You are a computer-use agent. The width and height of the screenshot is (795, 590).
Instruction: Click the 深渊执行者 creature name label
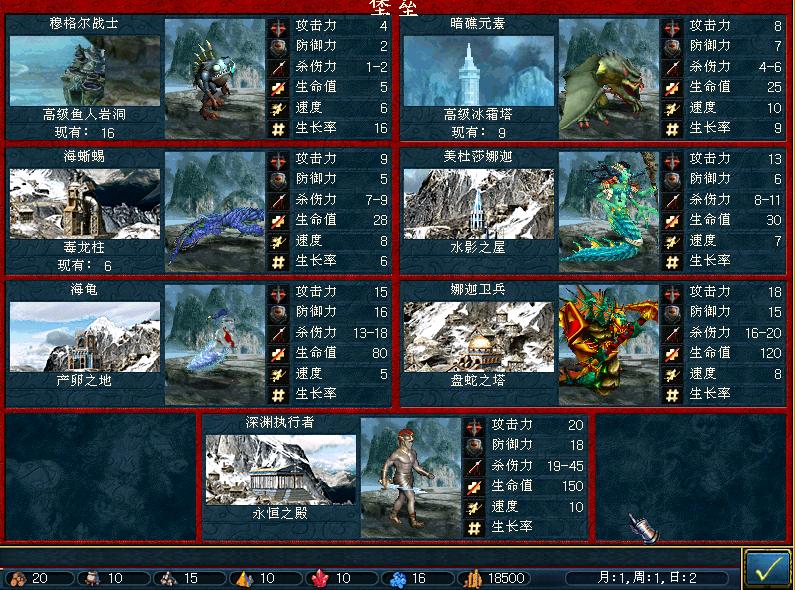coord(280,422)
